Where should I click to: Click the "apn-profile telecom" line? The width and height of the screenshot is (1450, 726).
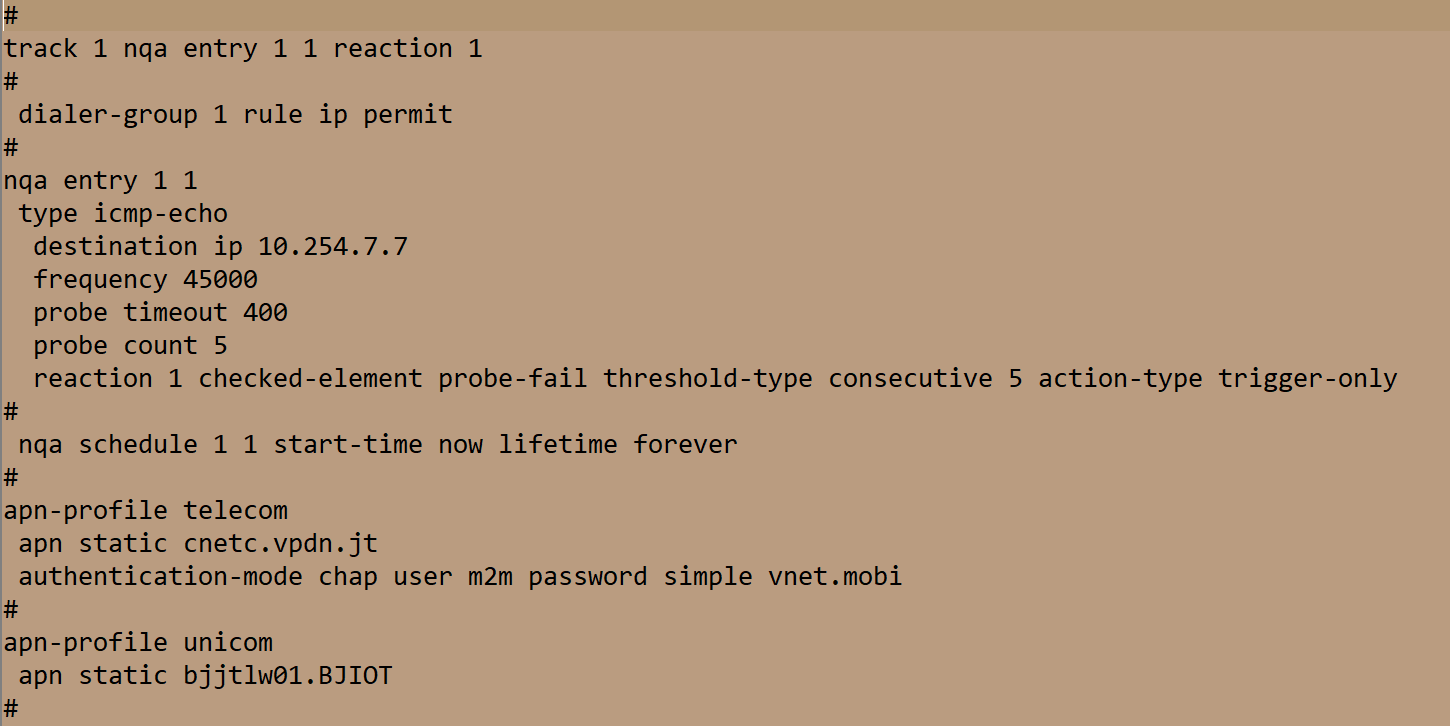(146, 511)
